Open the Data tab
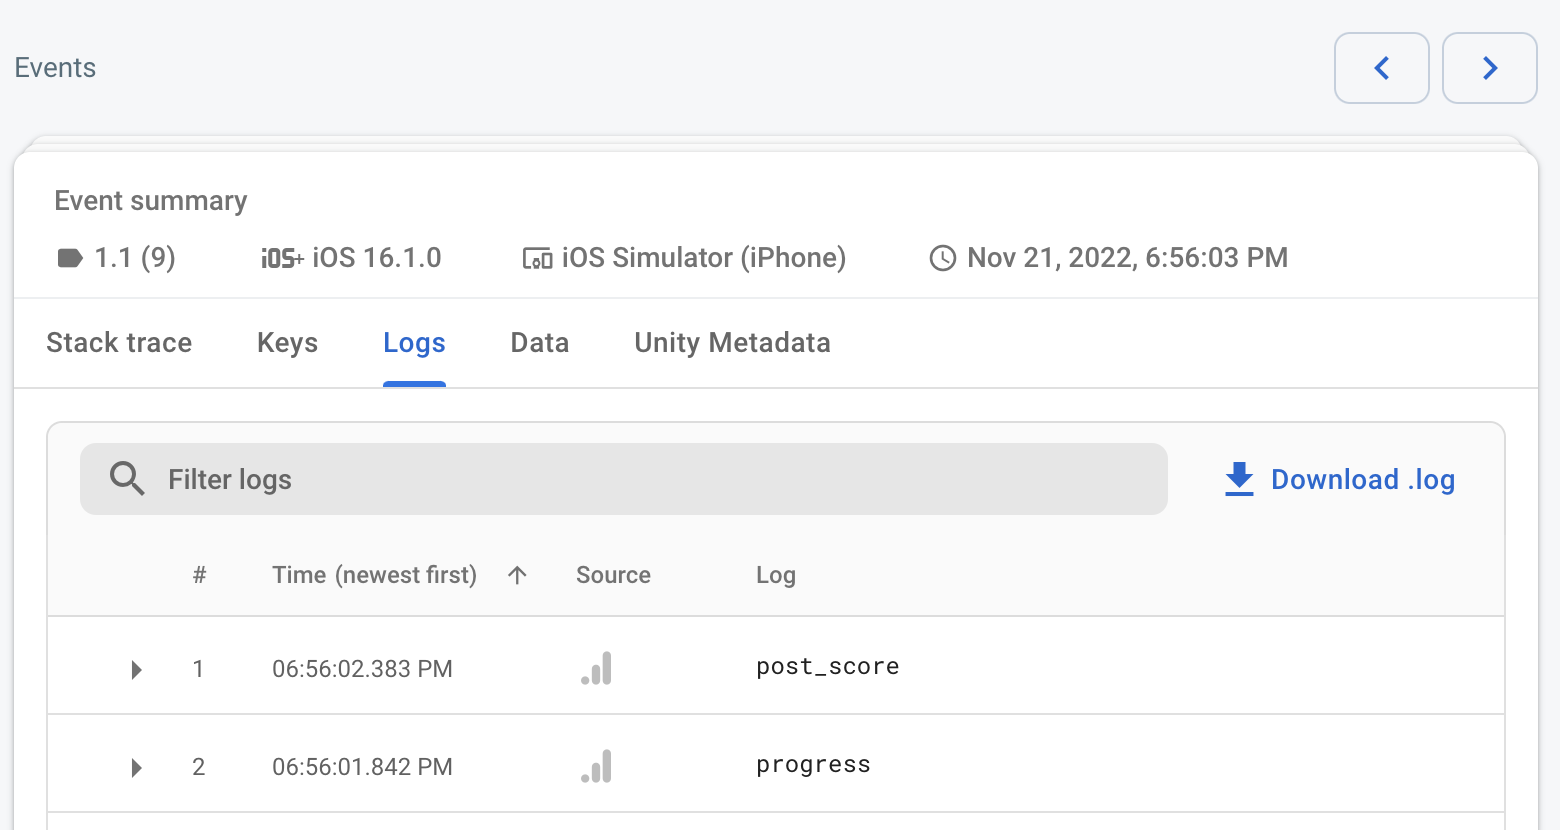This screenshot has height=830, width=1560. pos(539,343)
